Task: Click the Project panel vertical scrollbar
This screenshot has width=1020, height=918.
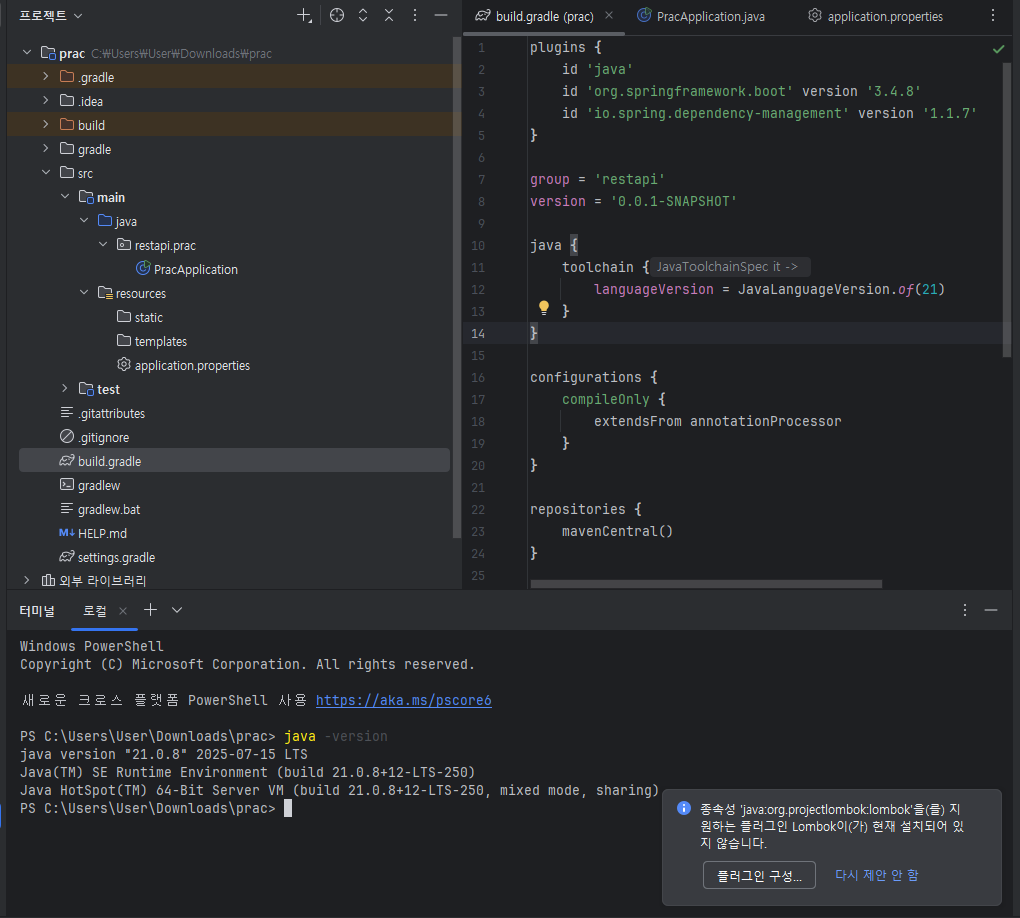Action: pos(457,286)
